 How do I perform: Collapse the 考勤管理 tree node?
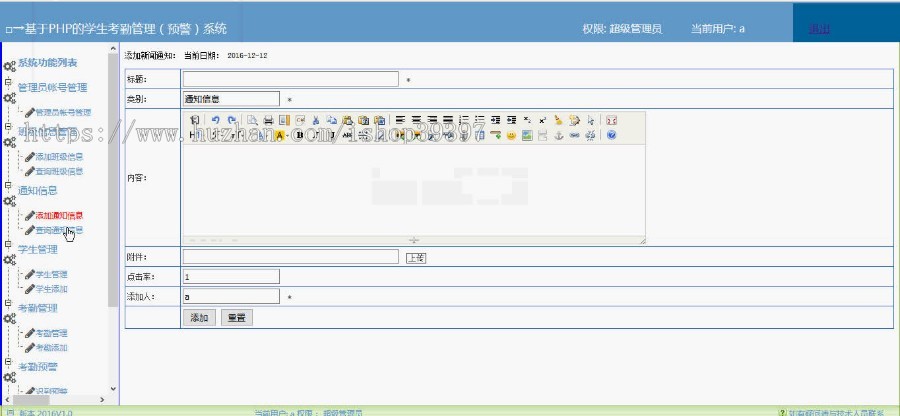[x=8, y=304]
